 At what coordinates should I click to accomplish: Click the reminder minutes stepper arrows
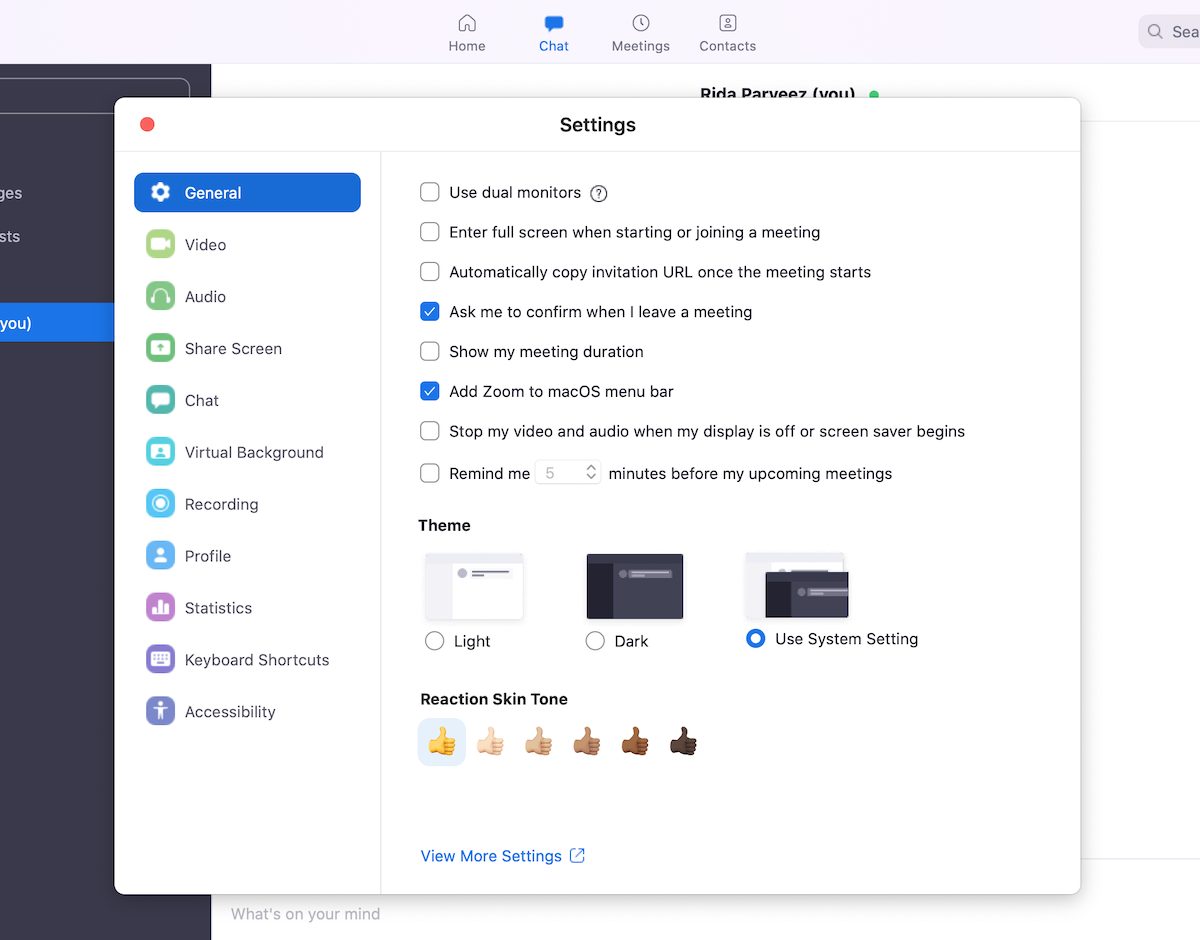[591, 473]
